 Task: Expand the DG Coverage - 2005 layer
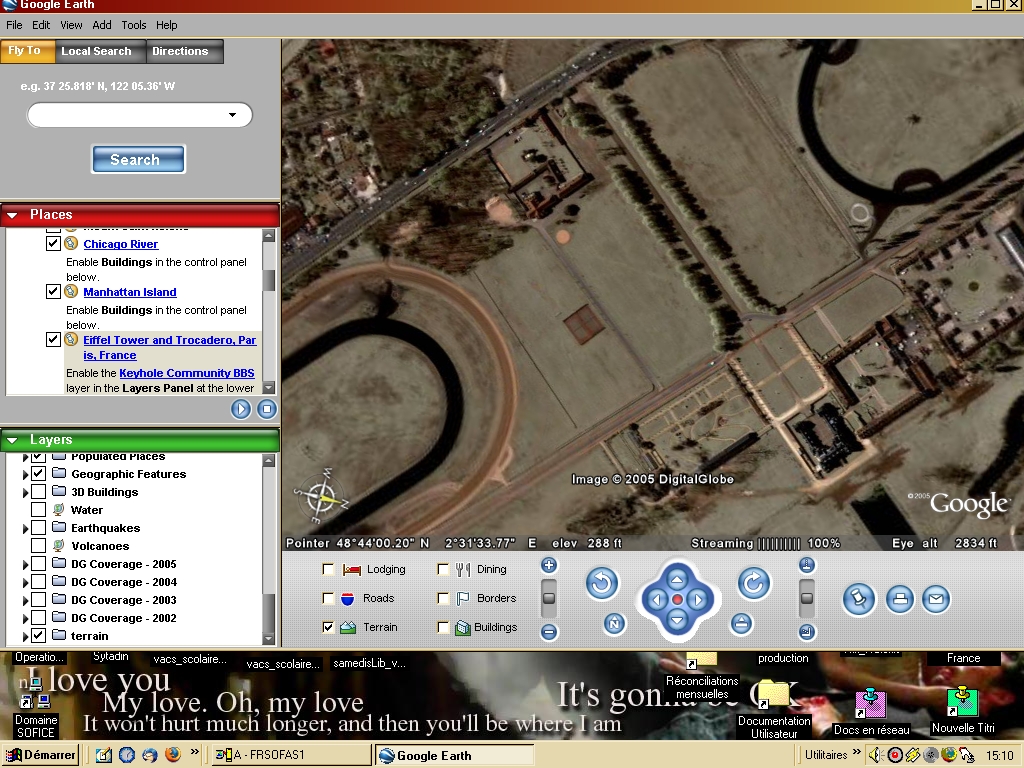tap(25, 564)
